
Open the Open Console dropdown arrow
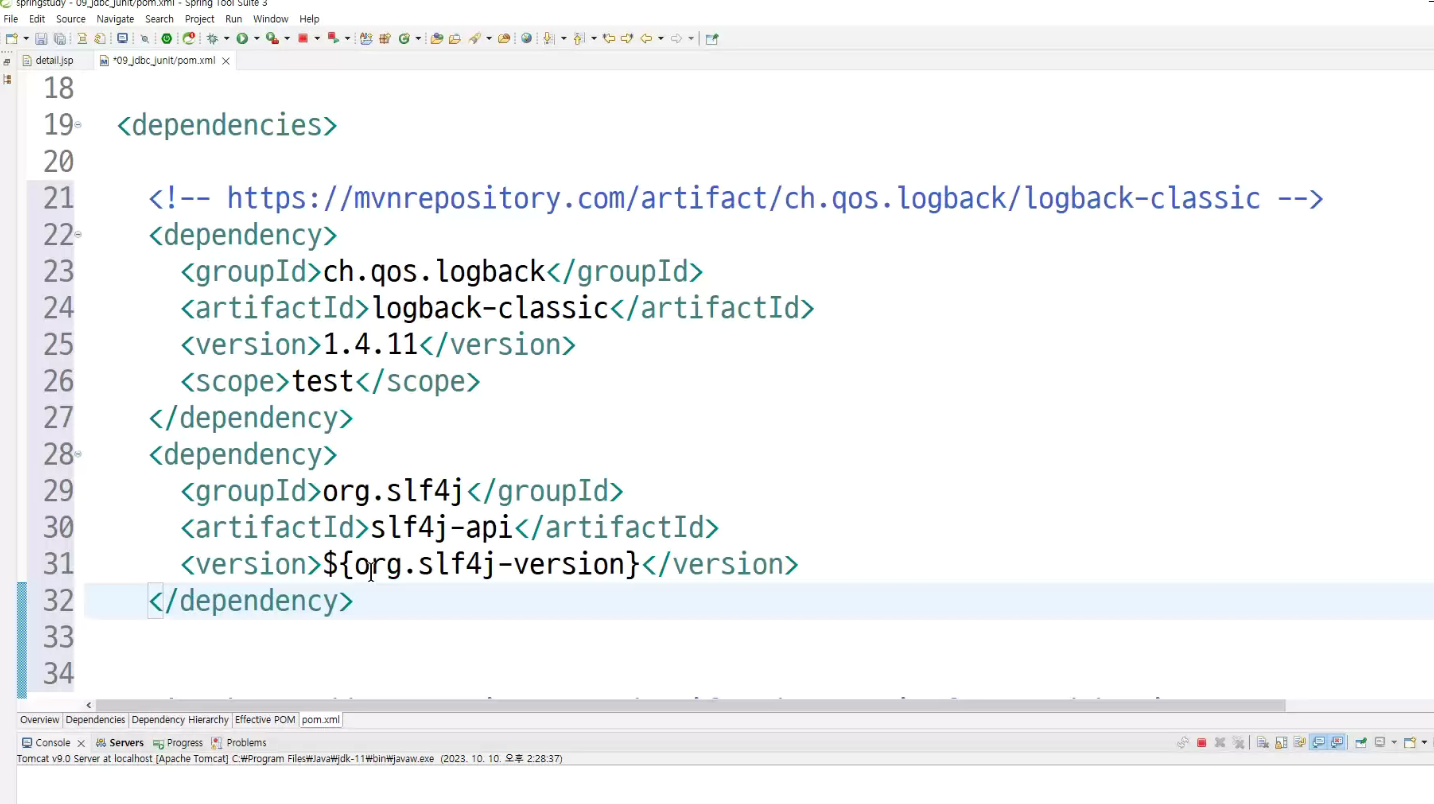[1424, 743]
